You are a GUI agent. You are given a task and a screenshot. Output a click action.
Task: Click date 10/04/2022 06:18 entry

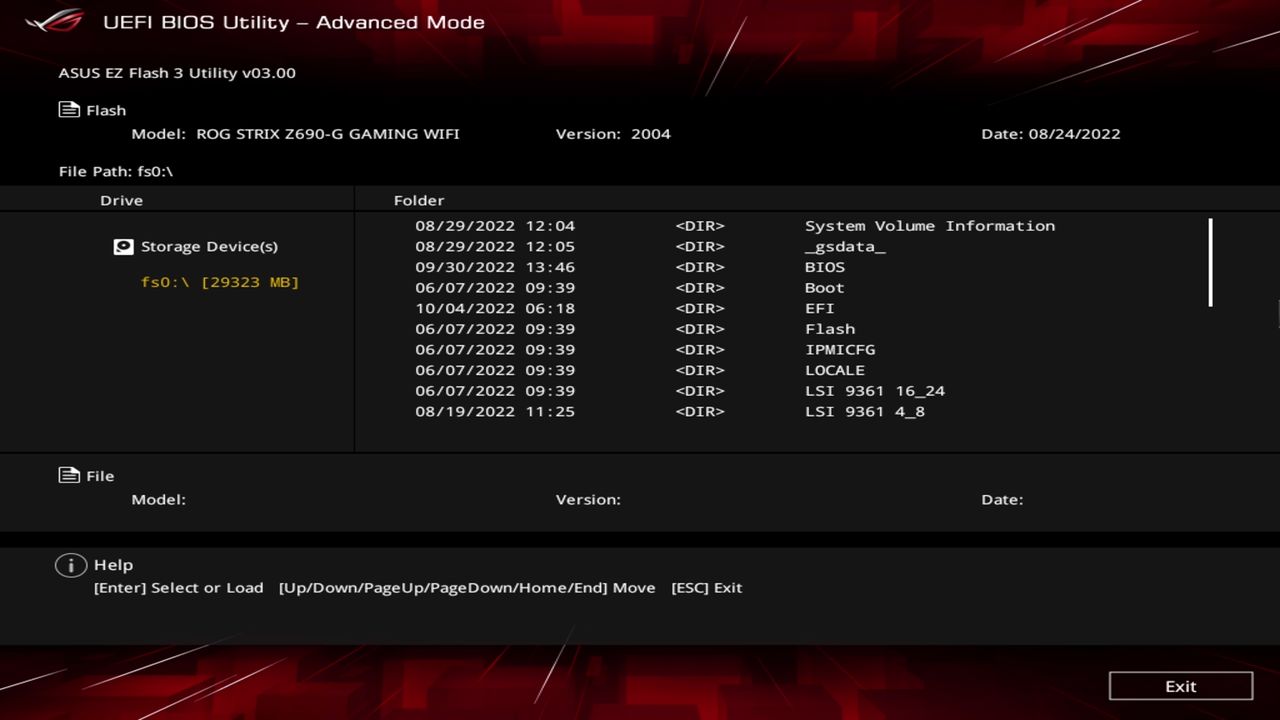coord(495,308)
